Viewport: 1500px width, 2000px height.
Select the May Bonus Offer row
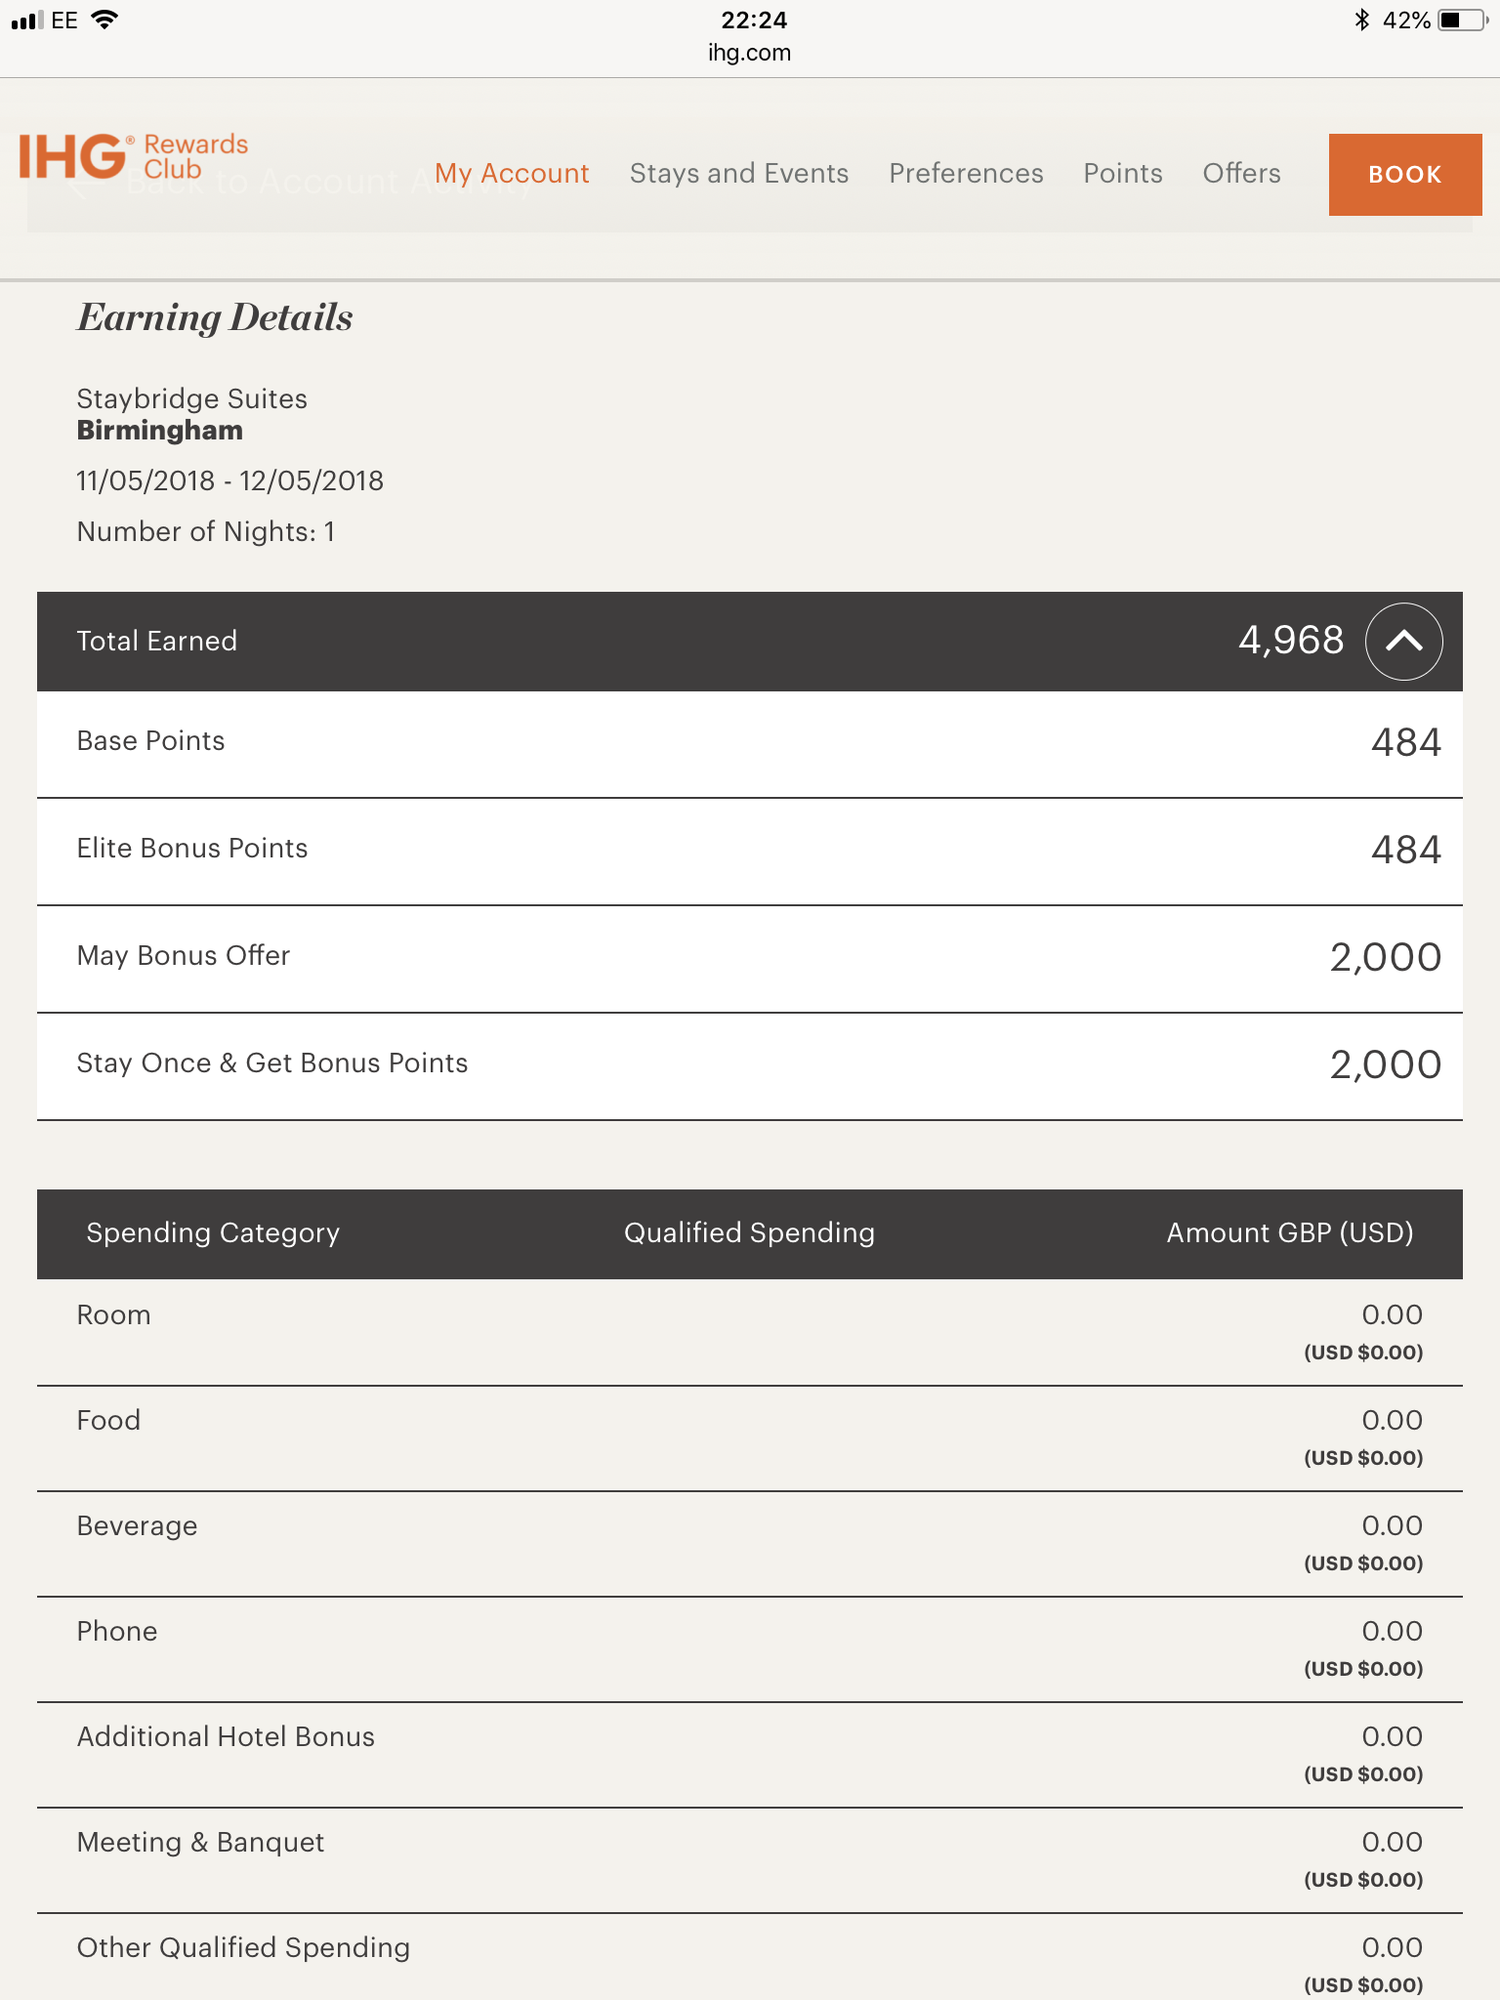[x=749, y=957]
